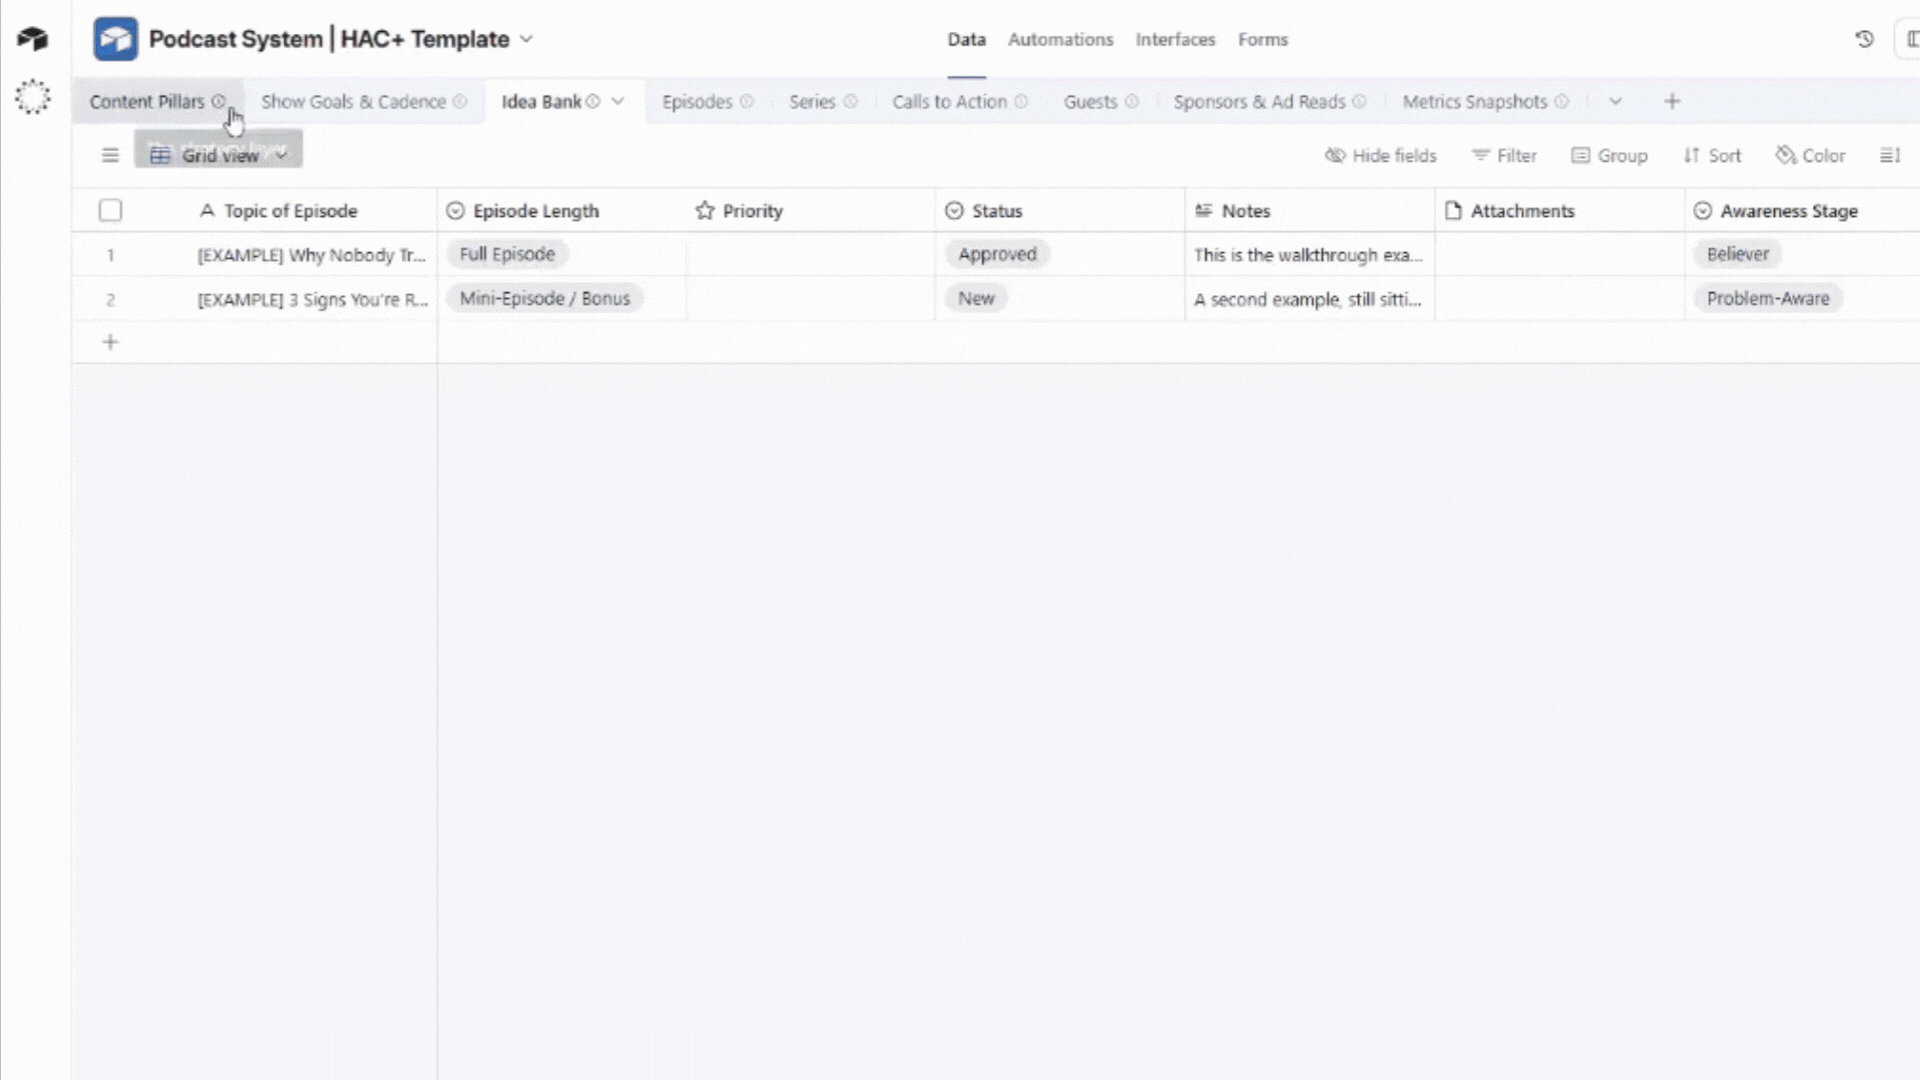
Task: Click the 'A second example, still sitti...' note
Action: (1309, 299)
